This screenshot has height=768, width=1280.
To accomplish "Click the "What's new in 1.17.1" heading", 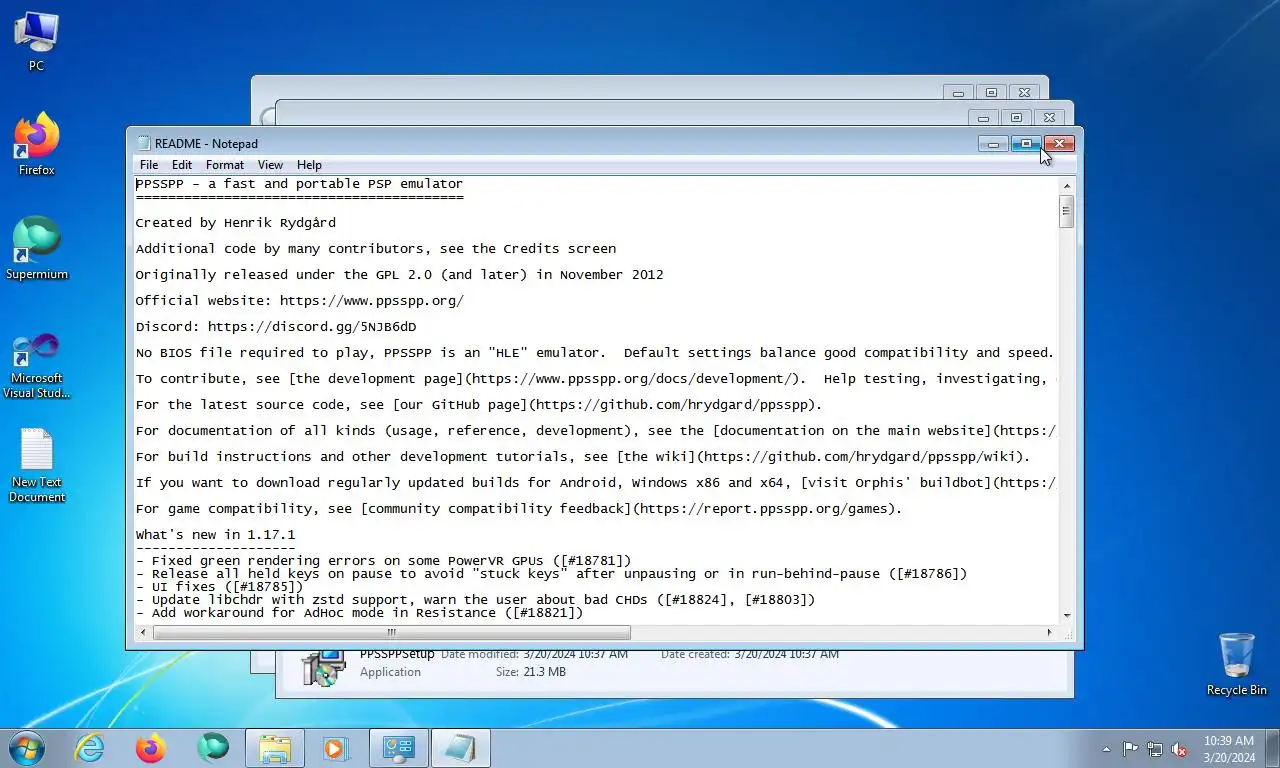I will [x=216, y=535].
